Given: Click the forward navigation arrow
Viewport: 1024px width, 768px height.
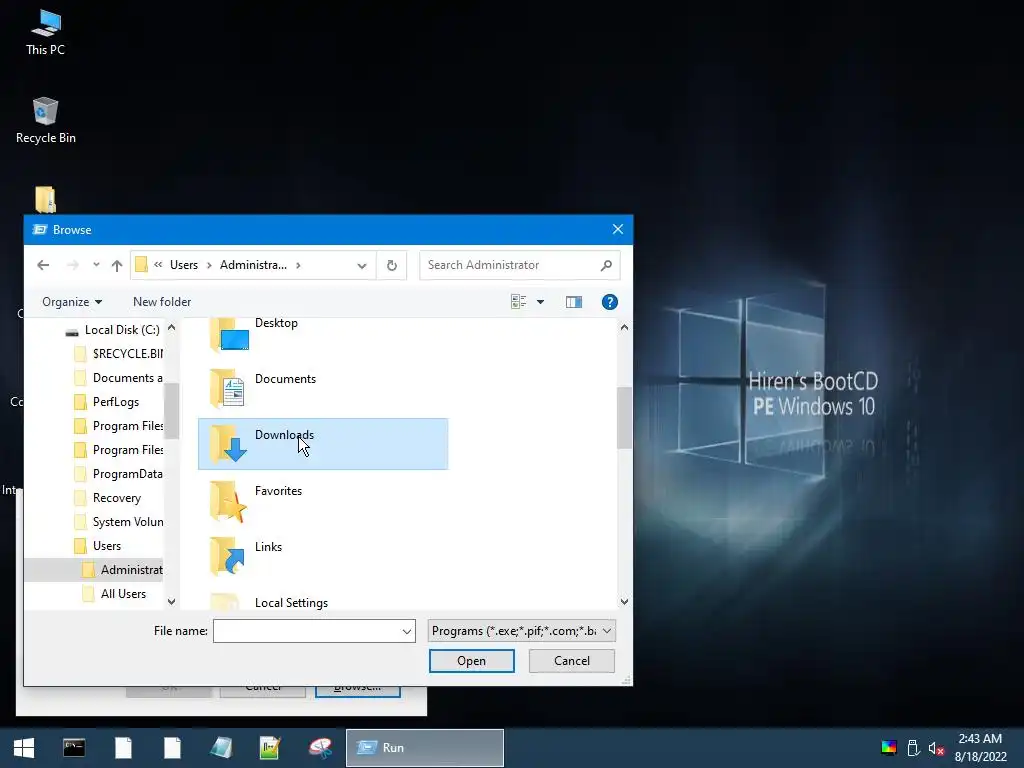Looking at the screenshot, I should (x=72, y=265).
